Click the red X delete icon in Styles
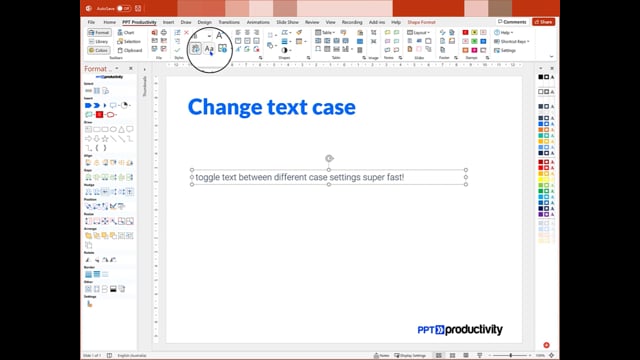Viewport: 640px width, 360px height. click(x=187, y=33)
